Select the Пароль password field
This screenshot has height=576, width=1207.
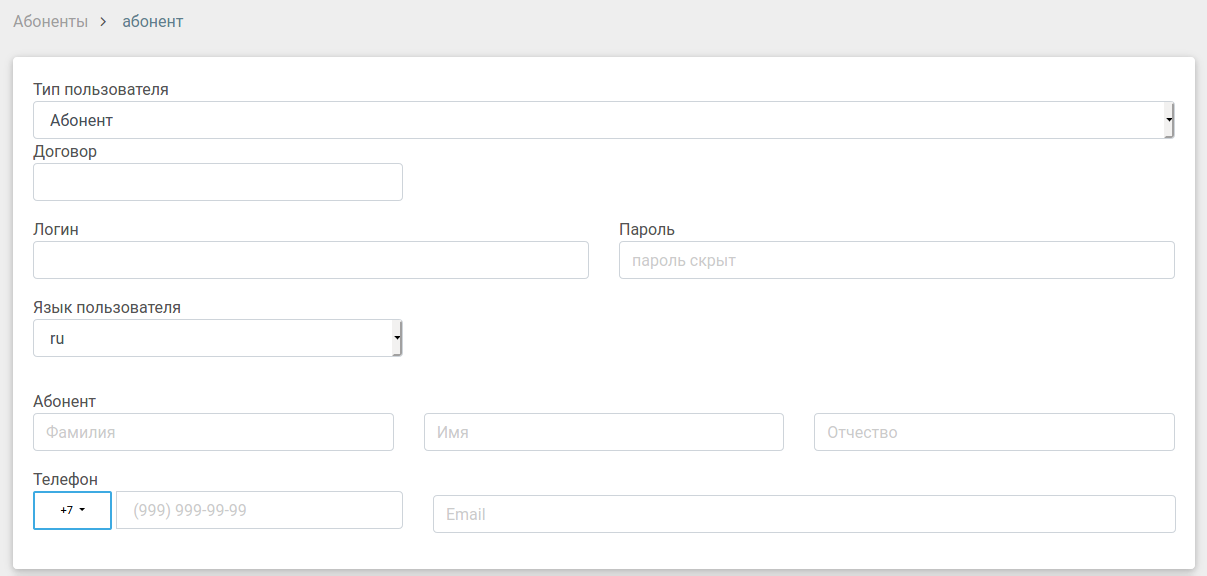click(896, 260)
